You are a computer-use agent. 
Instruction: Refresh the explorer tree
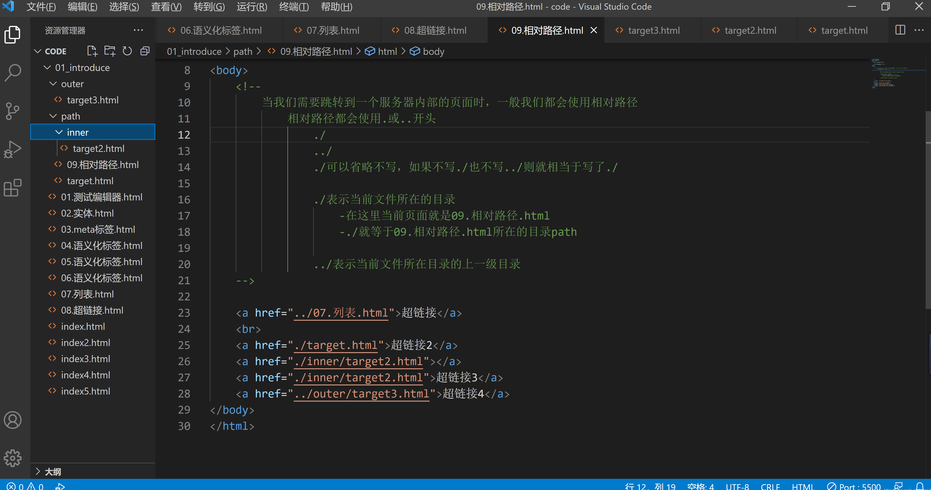coord(127,51)
